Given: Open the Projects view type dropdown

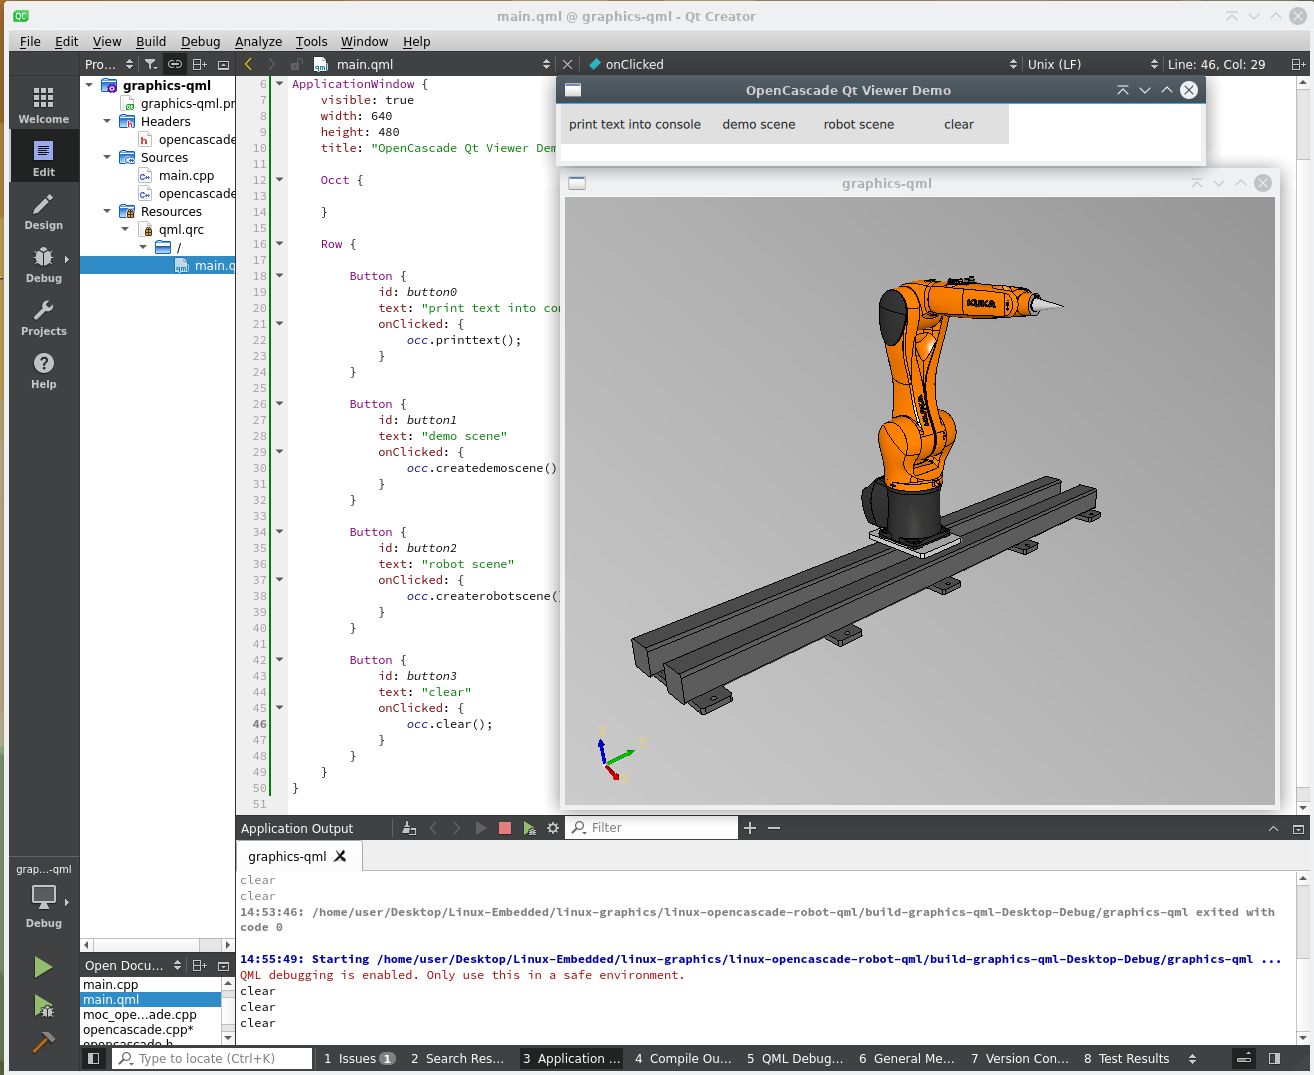Looking at the screenshot, I should tap(109, 64).
